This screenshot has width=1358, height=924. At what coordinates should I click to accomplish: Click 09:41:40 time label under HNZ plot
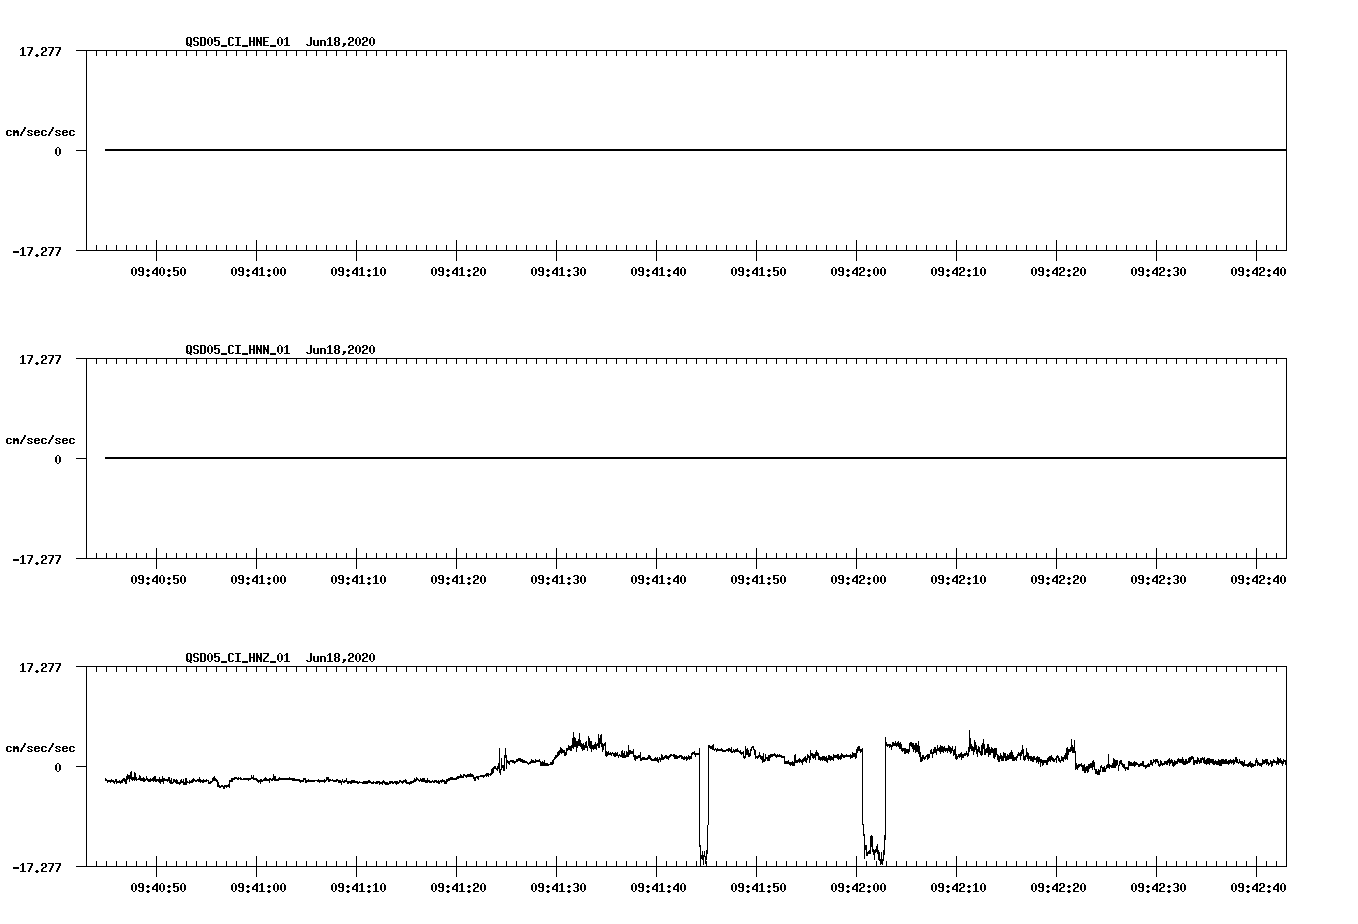658,888
